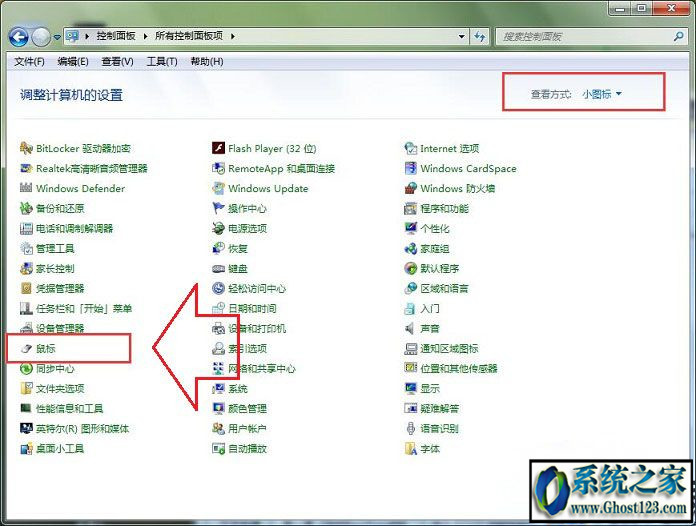Open 通知区域图标 link
The height and width of the screenshot is (526, 696).
point(449,349)
